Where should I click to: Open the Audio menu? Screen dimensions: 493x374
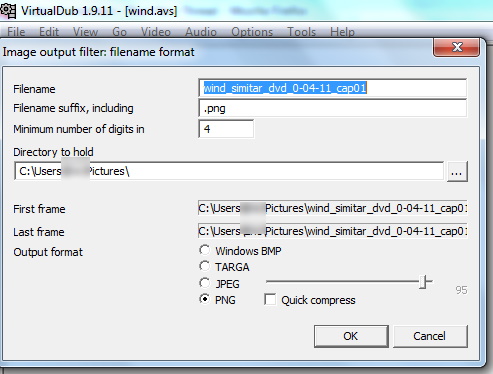tap(201, 32)
